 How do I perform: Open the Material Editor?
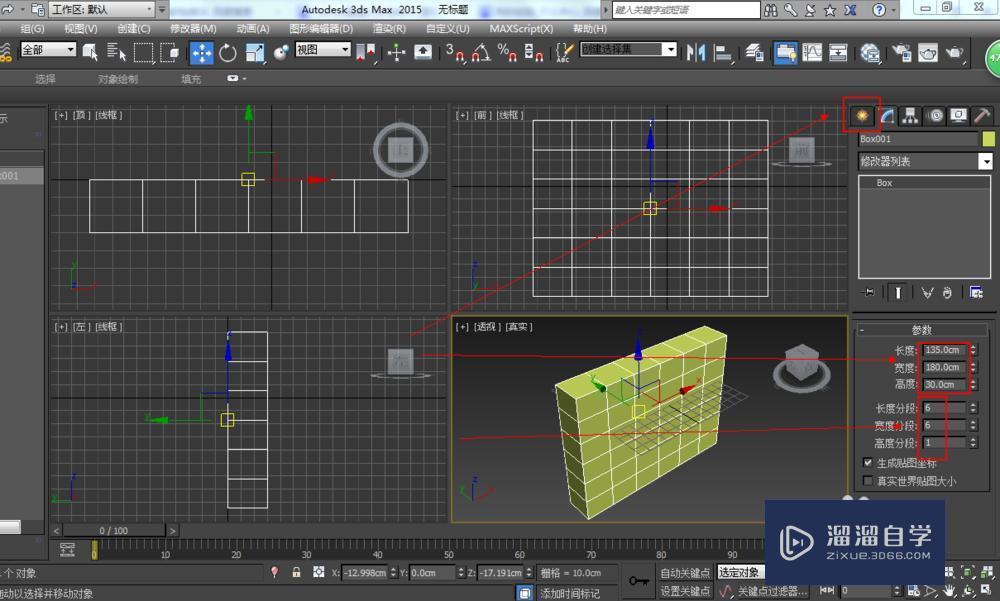tap(870, 52)
